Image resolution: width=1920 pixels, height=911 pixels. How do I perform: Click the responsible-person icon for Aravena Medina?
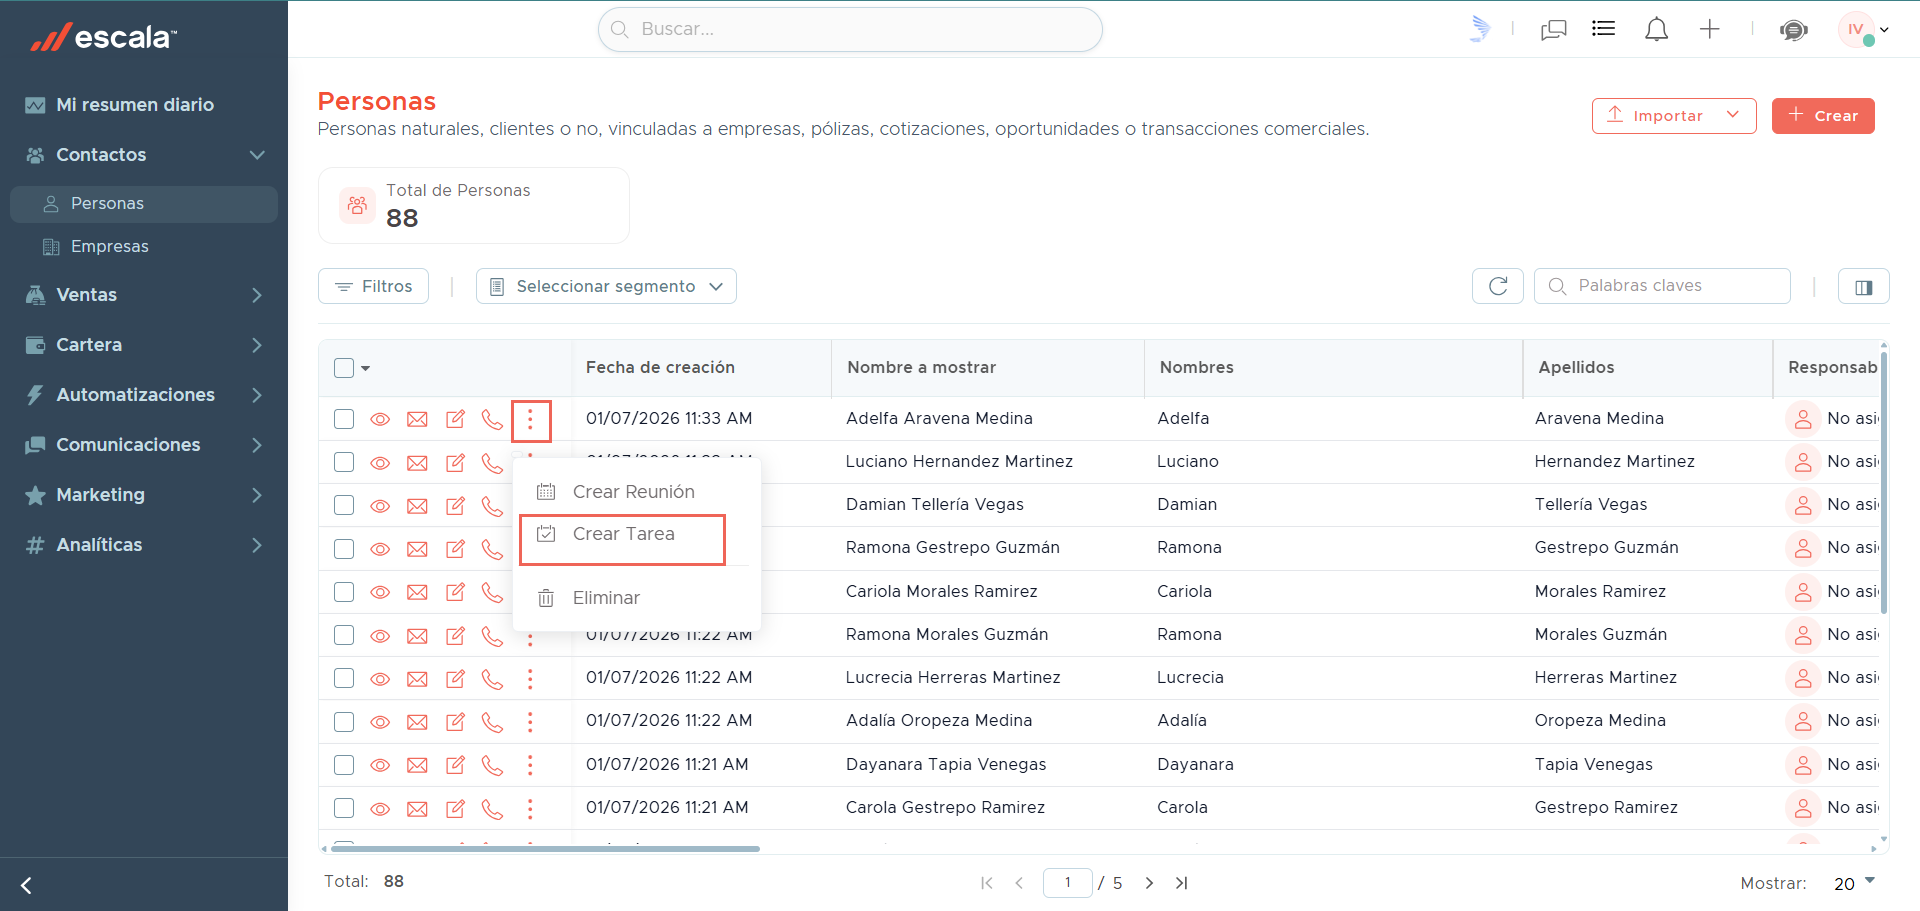point(1802,419)
